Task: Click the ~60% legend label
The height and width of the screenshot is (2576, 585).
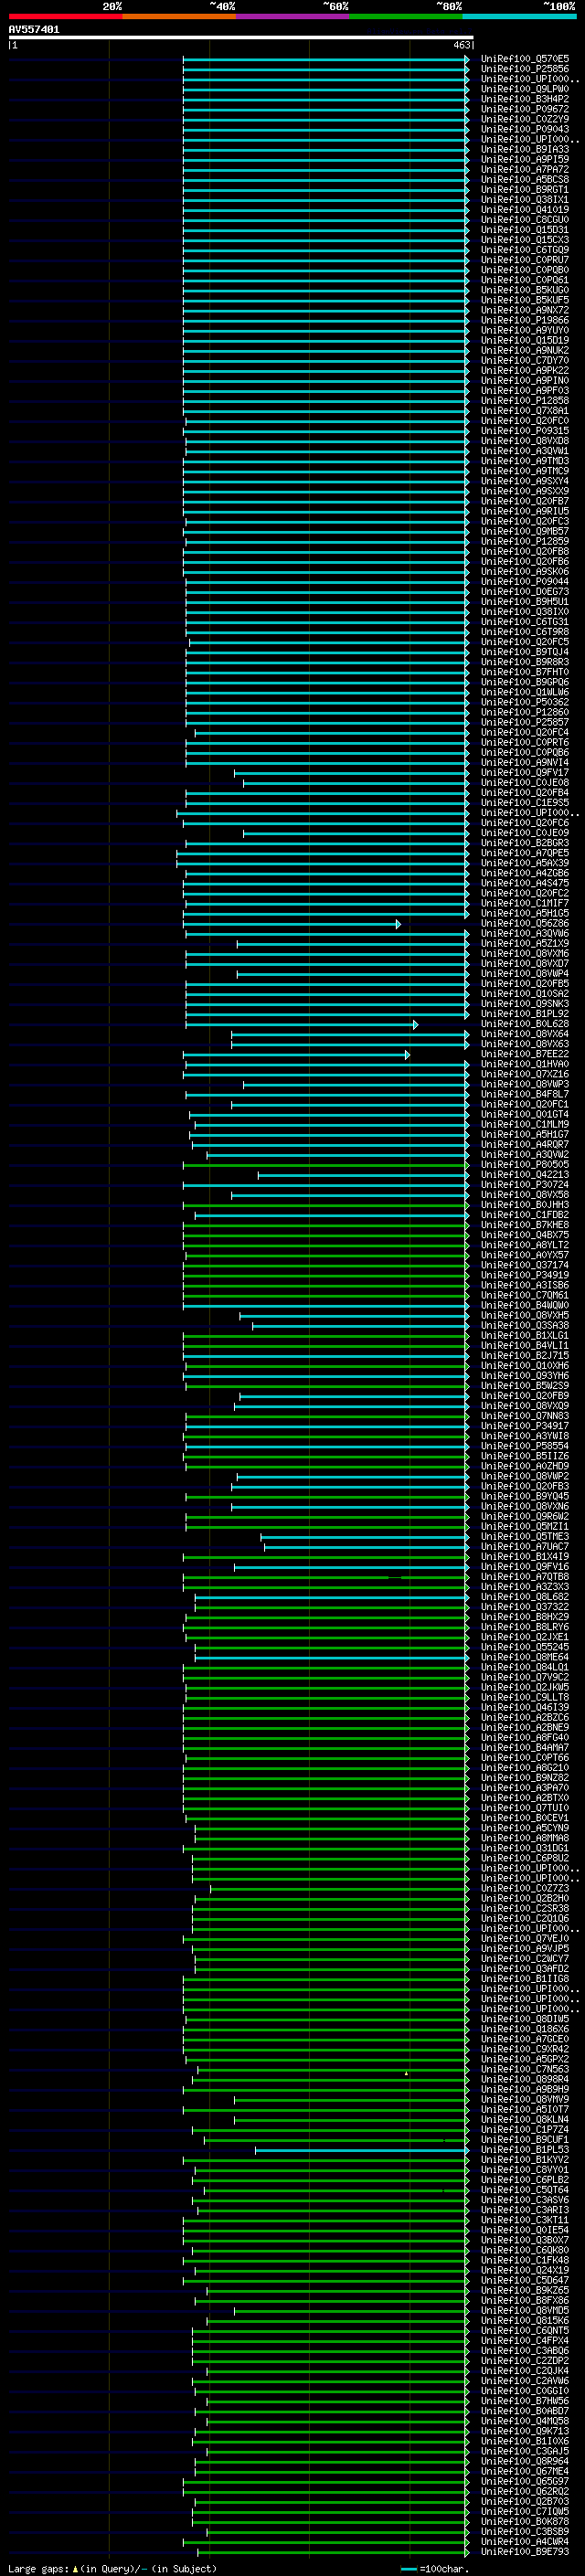Action: (x=335, y=6)
